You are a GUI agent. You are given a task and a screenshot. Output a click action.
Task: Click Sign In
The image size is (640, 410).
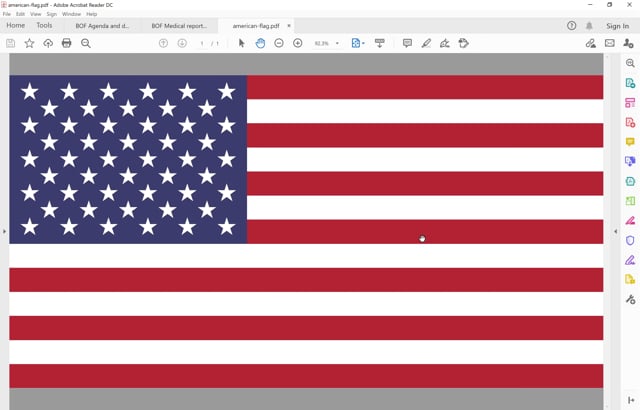pos(617,26)
